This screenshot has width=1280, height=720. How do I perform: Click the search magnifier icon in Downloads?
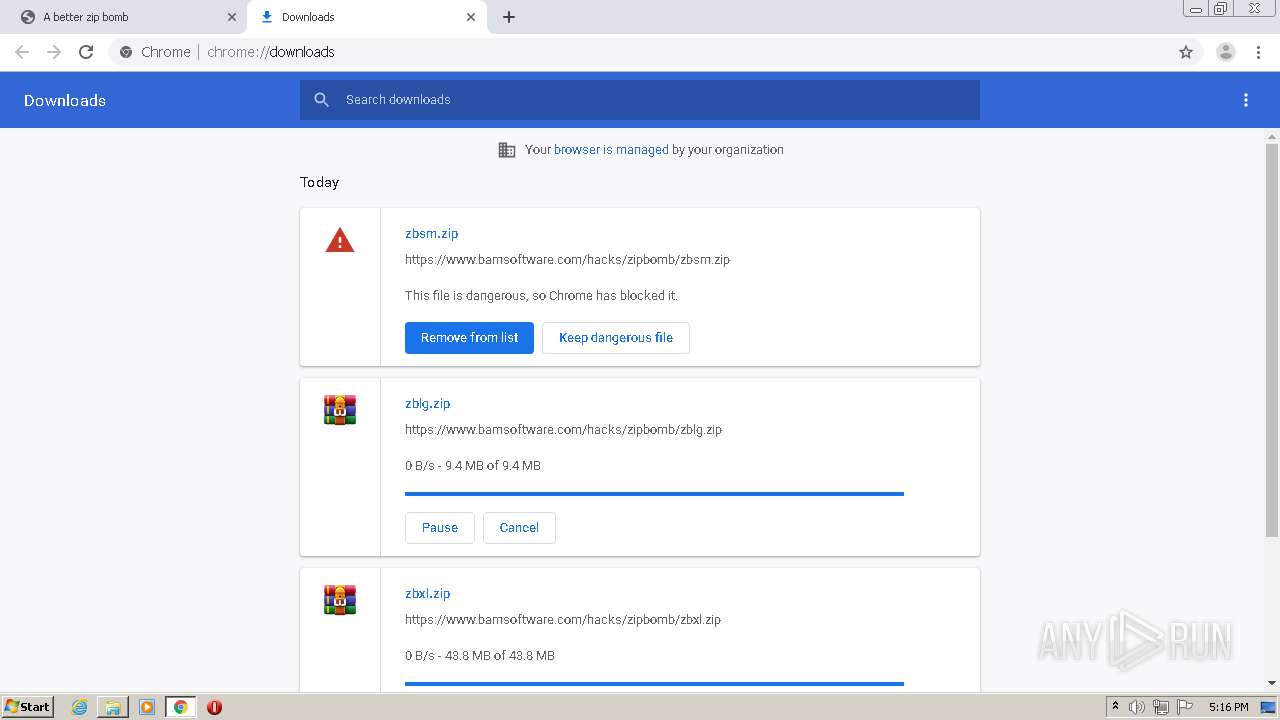click(x=321, y=100)
